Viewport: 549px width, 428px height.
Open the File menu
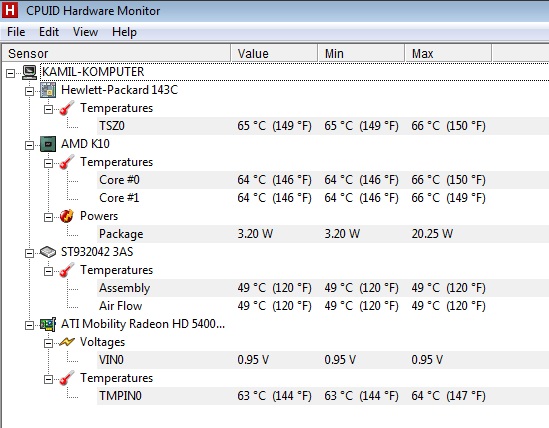[x=16, y=32]
